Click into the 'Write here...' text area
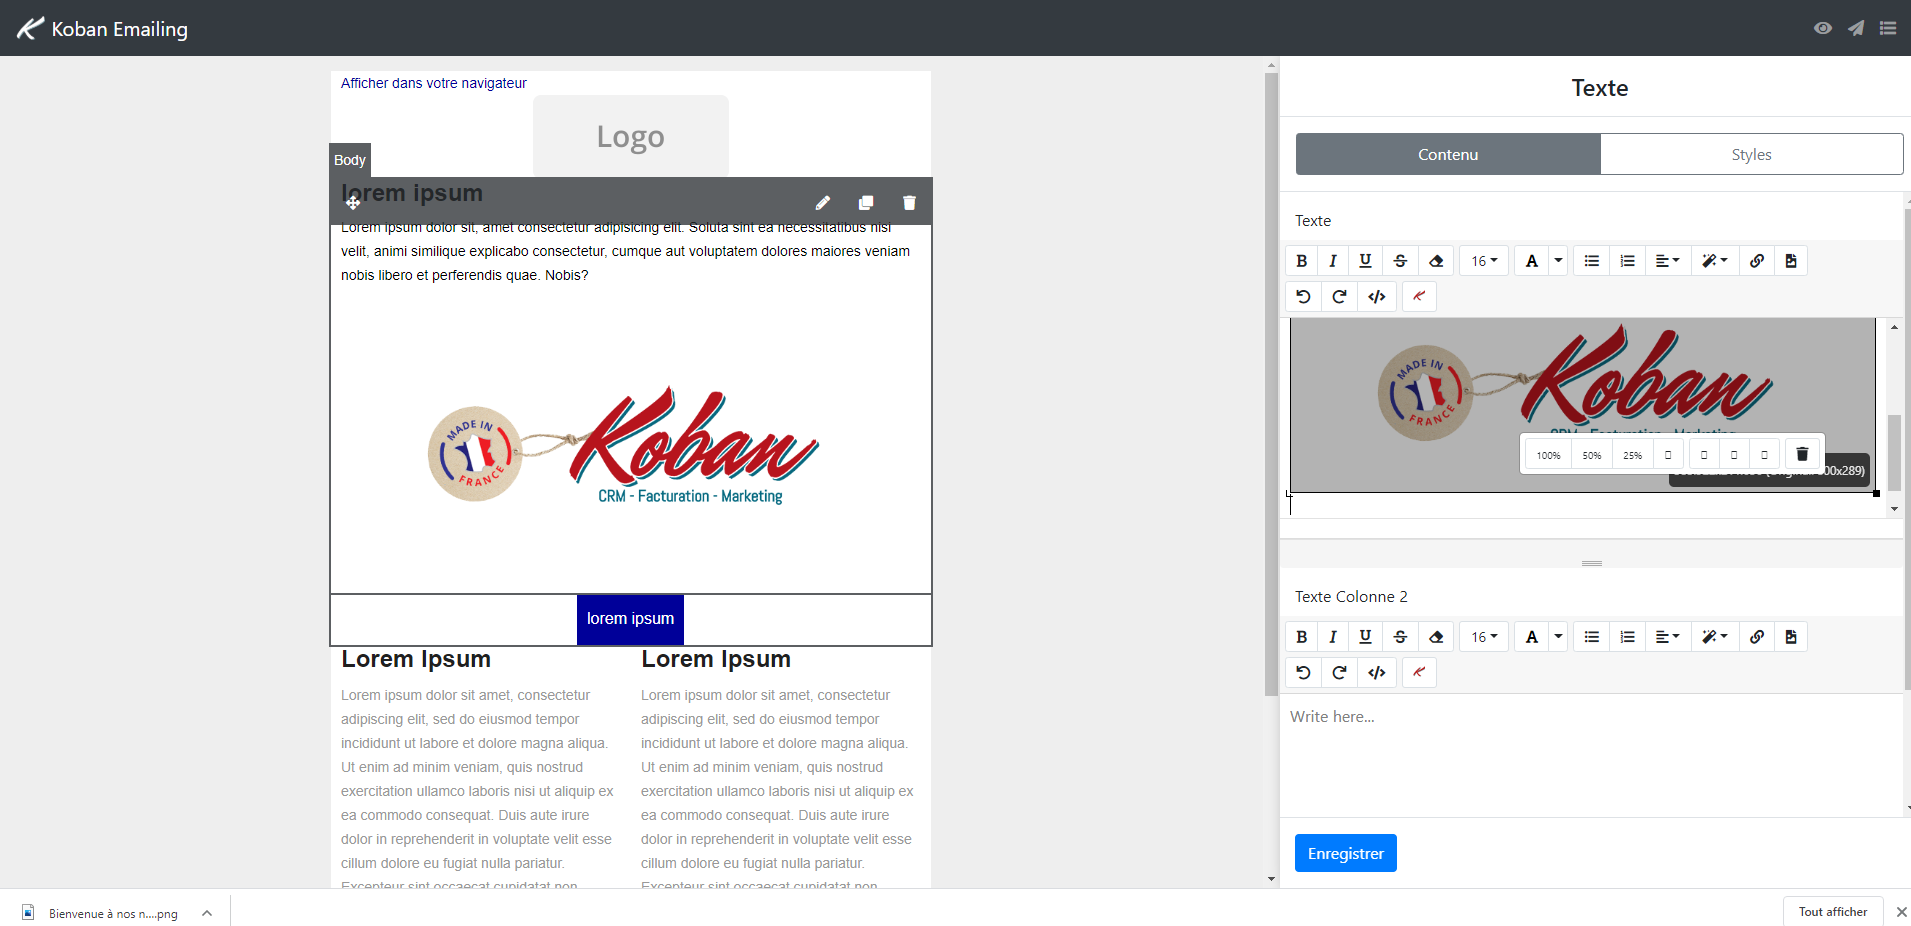Screen dimensions: 1911x926 [x=1590, y=755]
